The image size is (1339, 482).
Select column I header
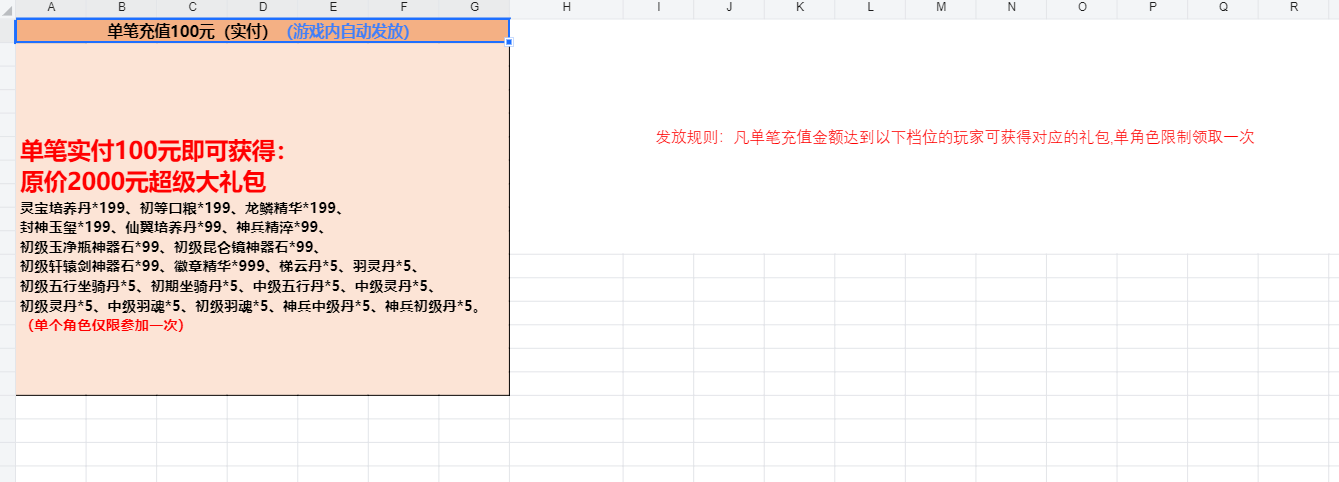tap(658, 7)
